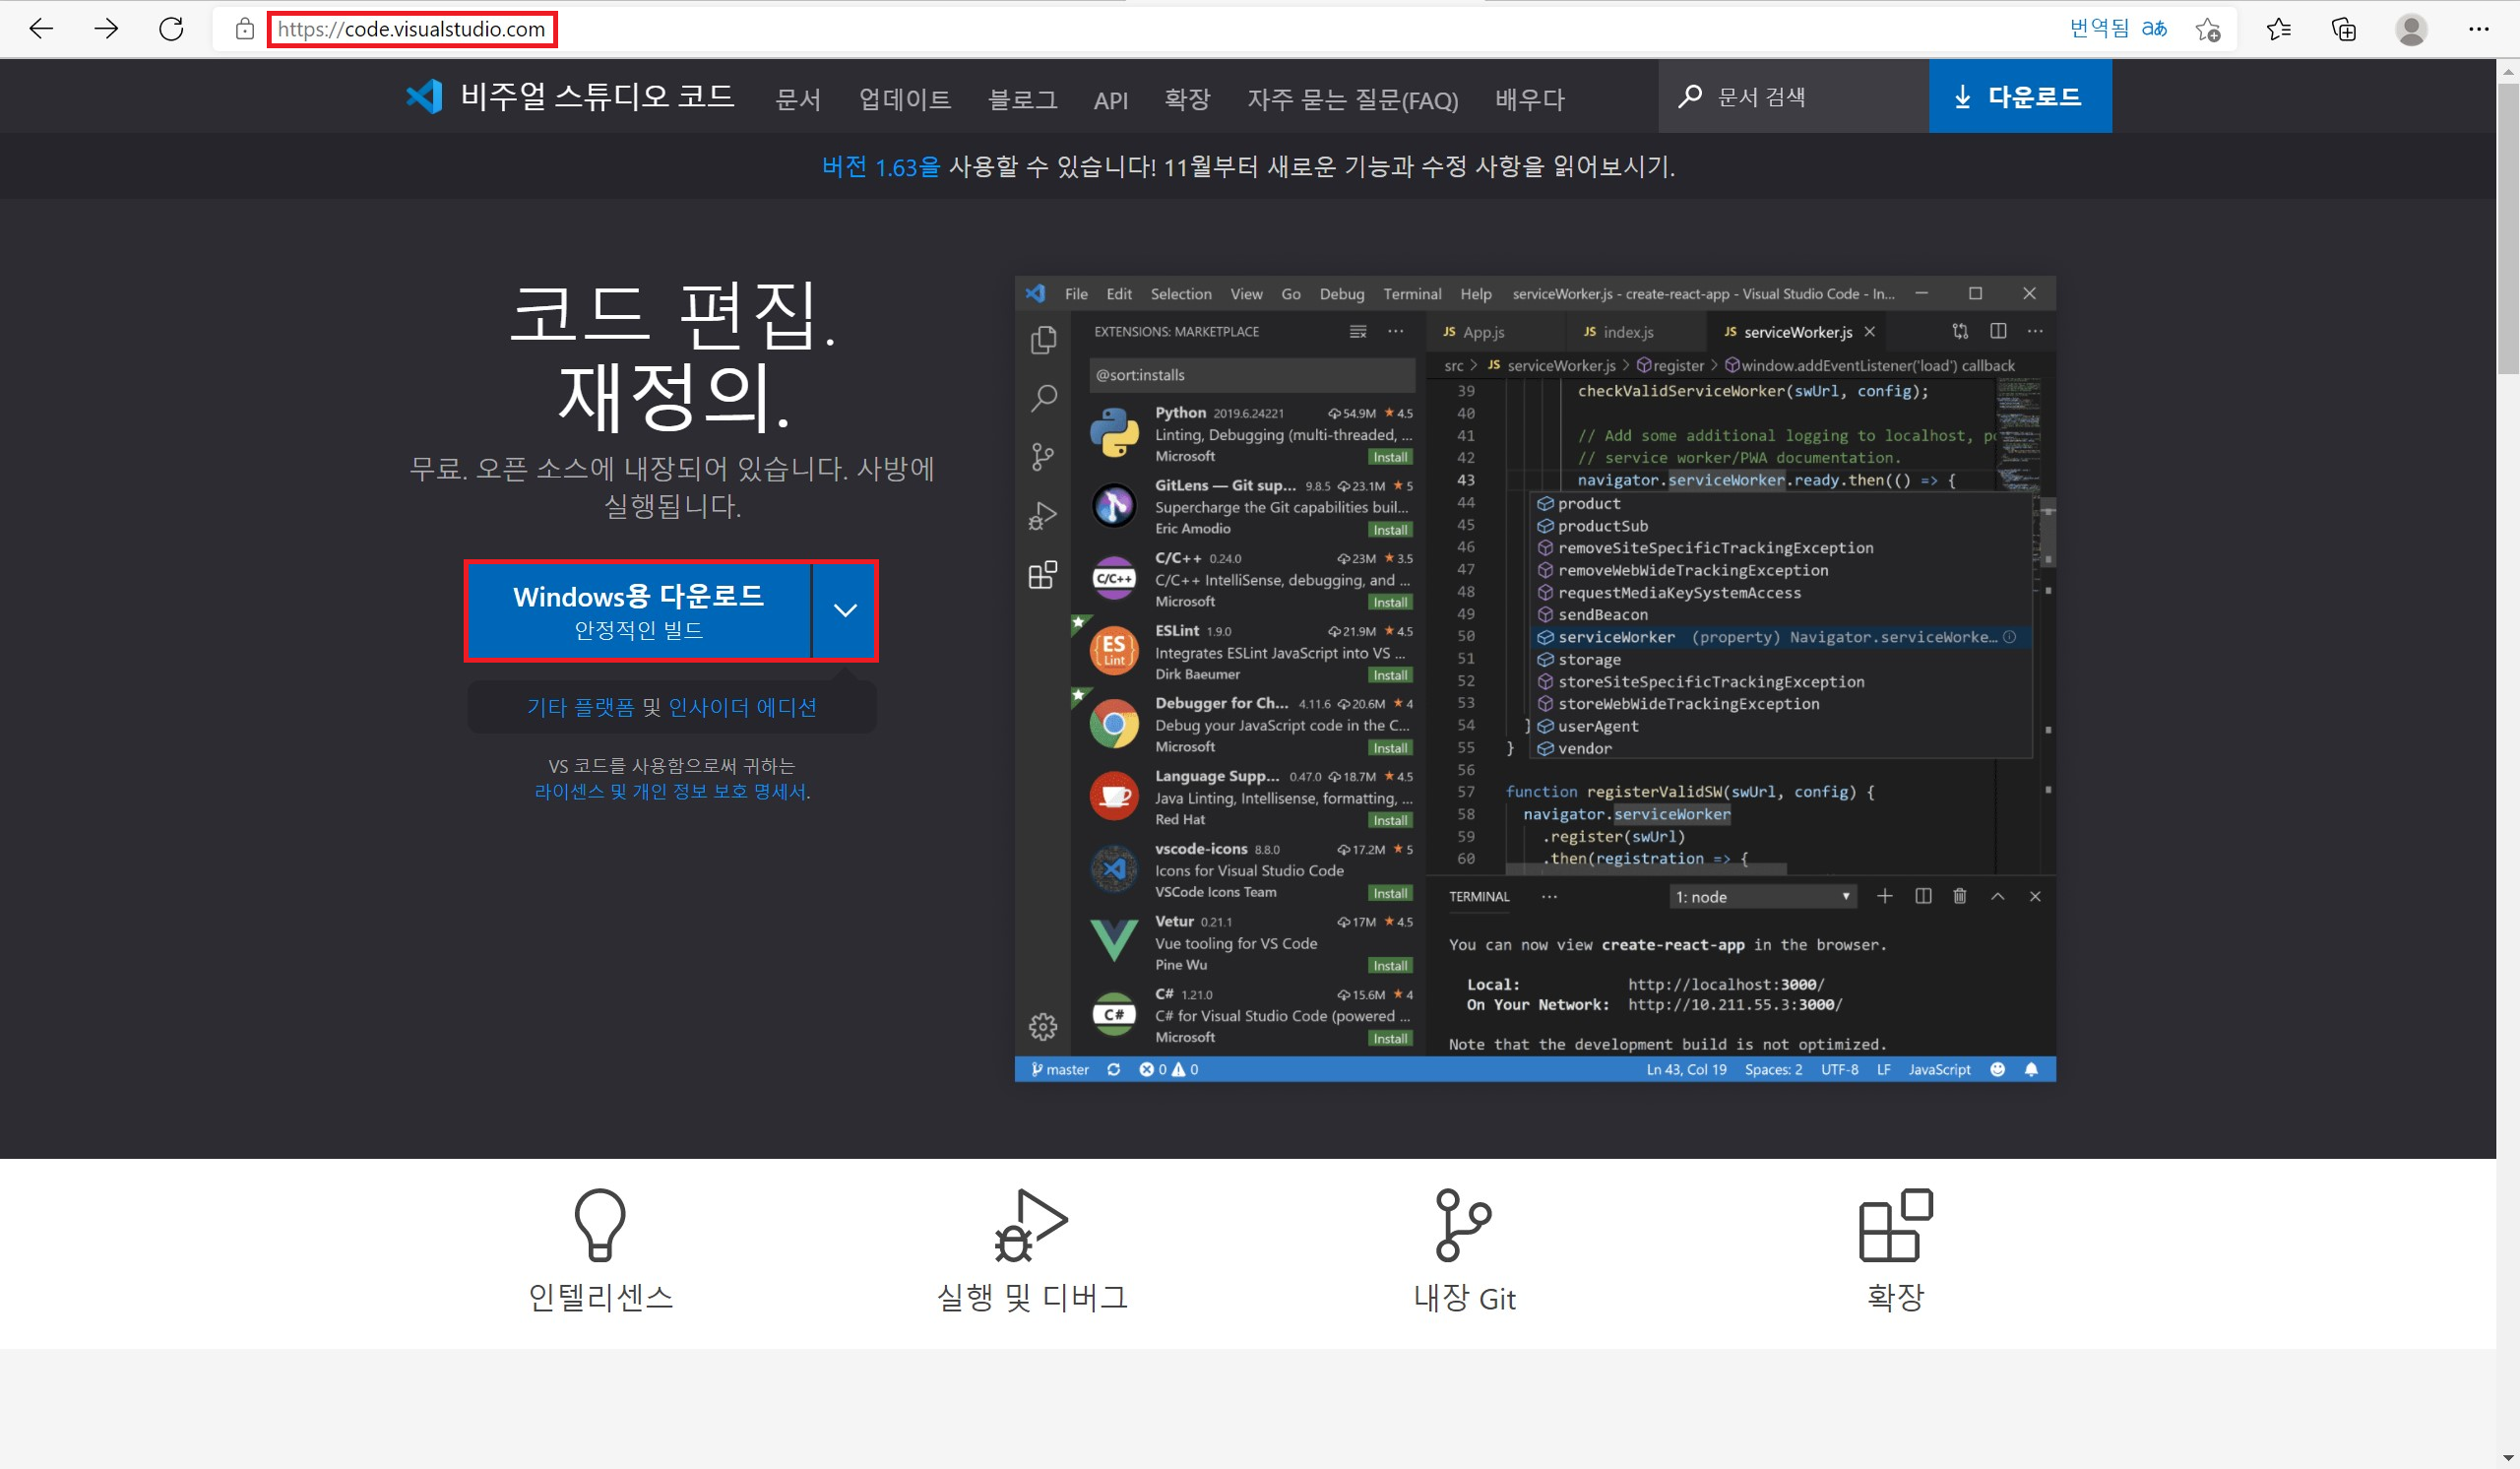Open the browser Collections icon
This screenshot has height=1469, width=2520.
2344,29
